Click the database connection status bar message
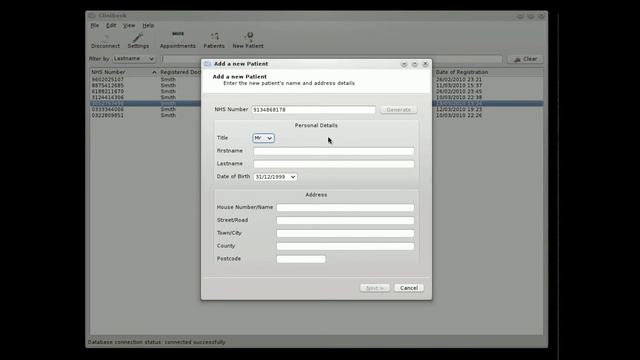The width and height of the screenshot is (640, 360). pos(157,342)
